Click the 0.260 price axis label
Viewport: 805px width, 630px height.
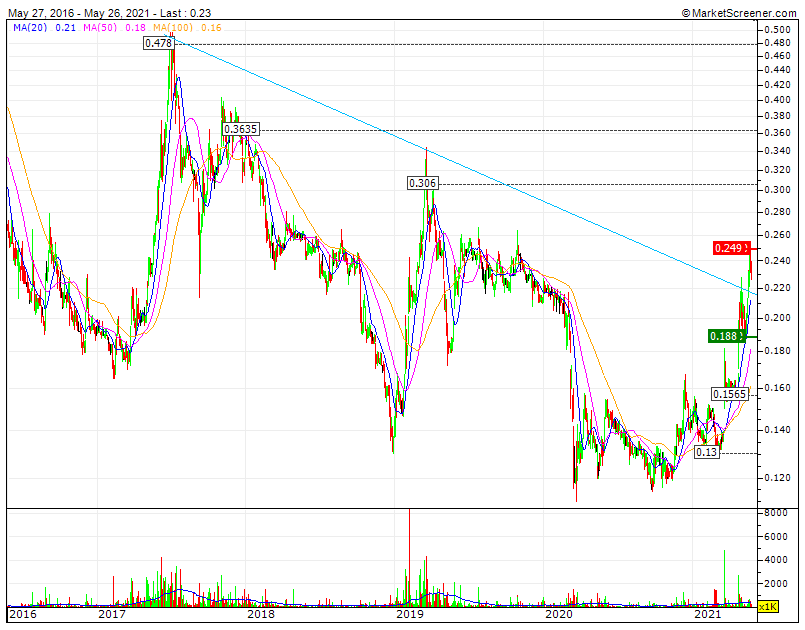(777, 235)
